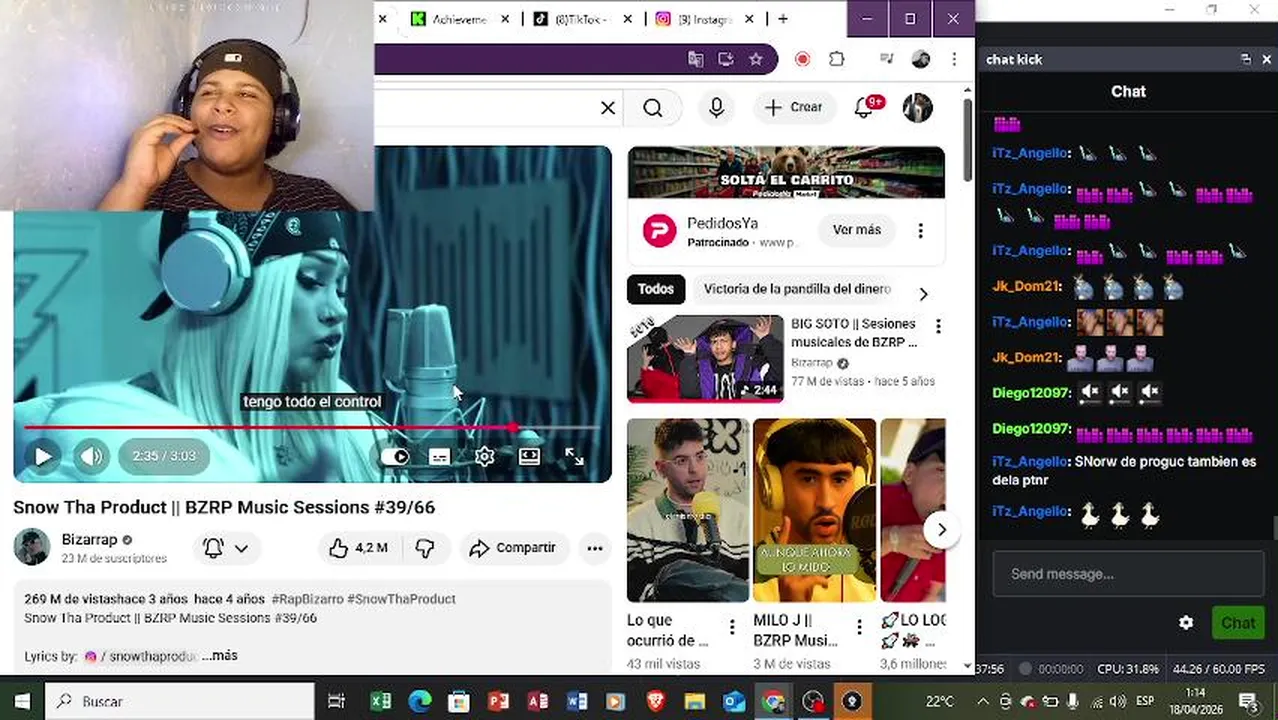This screenshot has width=1278, height=720.
Task: Open the notification bell dropdown for Bizarrap
Action: click(x=226, y=548)
